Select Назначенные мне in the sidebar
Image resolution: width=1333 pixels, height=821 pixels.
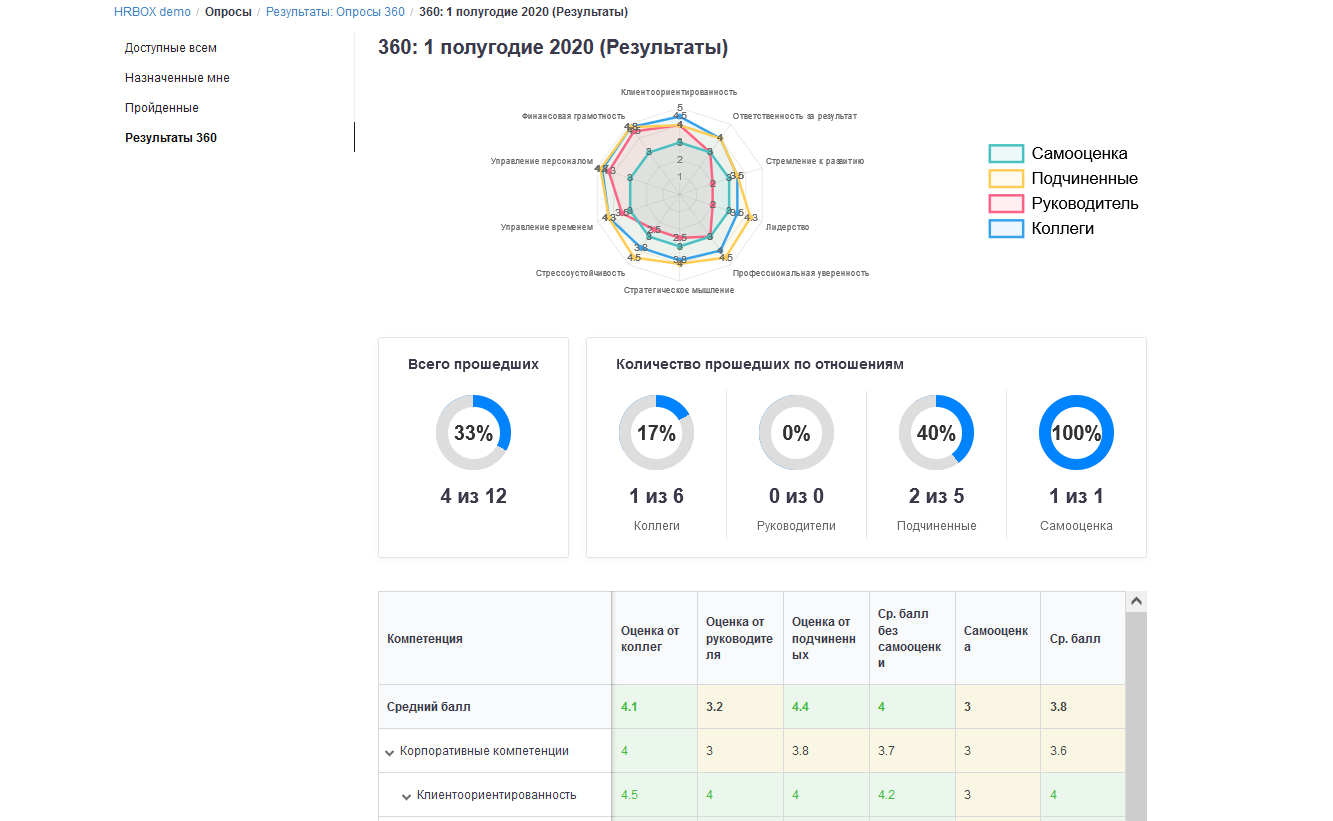pyautogui.click(x=177, y=78)
